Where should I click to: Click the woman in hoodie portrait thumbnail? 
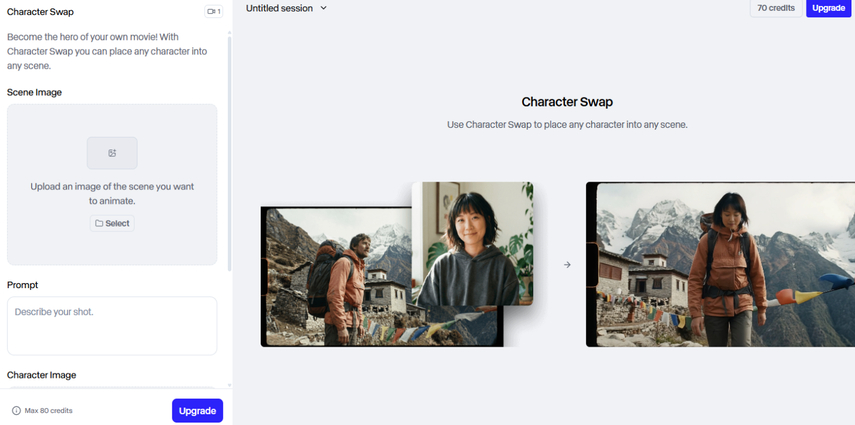click(x=472, y=244)
